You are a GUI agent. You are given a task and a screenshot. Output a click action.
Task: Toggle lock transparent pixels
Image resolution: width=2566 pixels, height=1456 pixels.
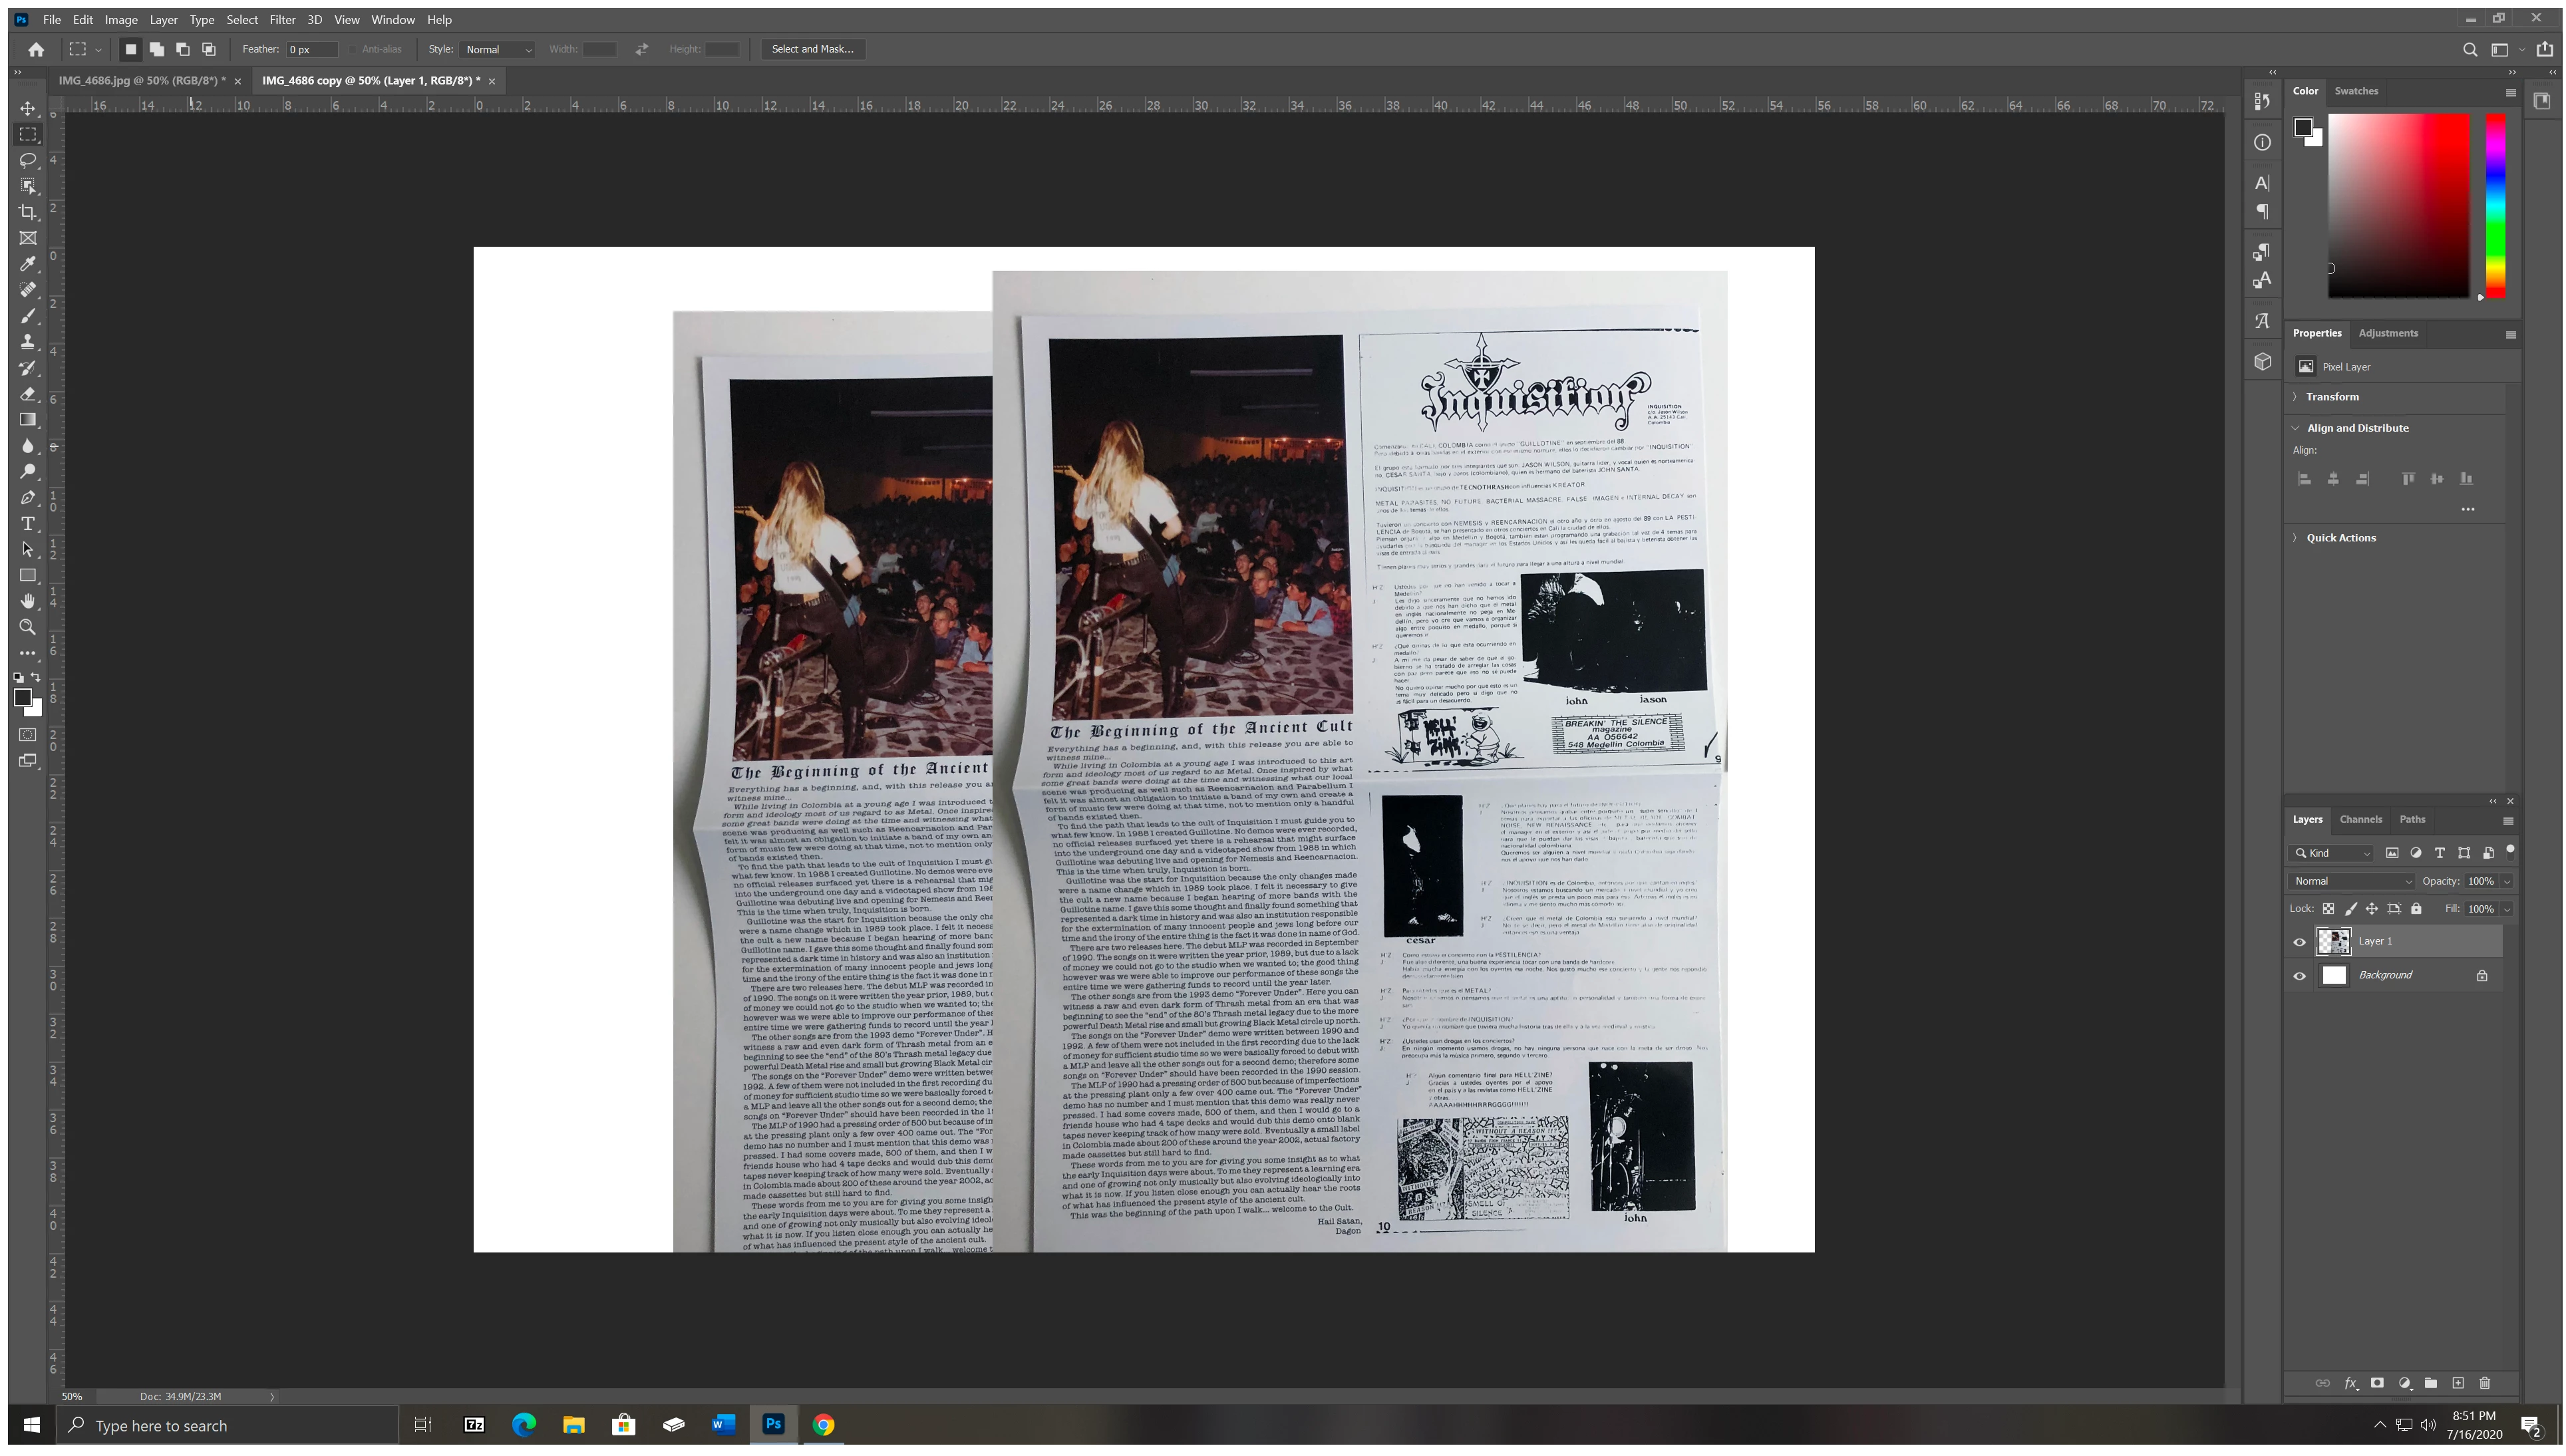point(2328,909)
